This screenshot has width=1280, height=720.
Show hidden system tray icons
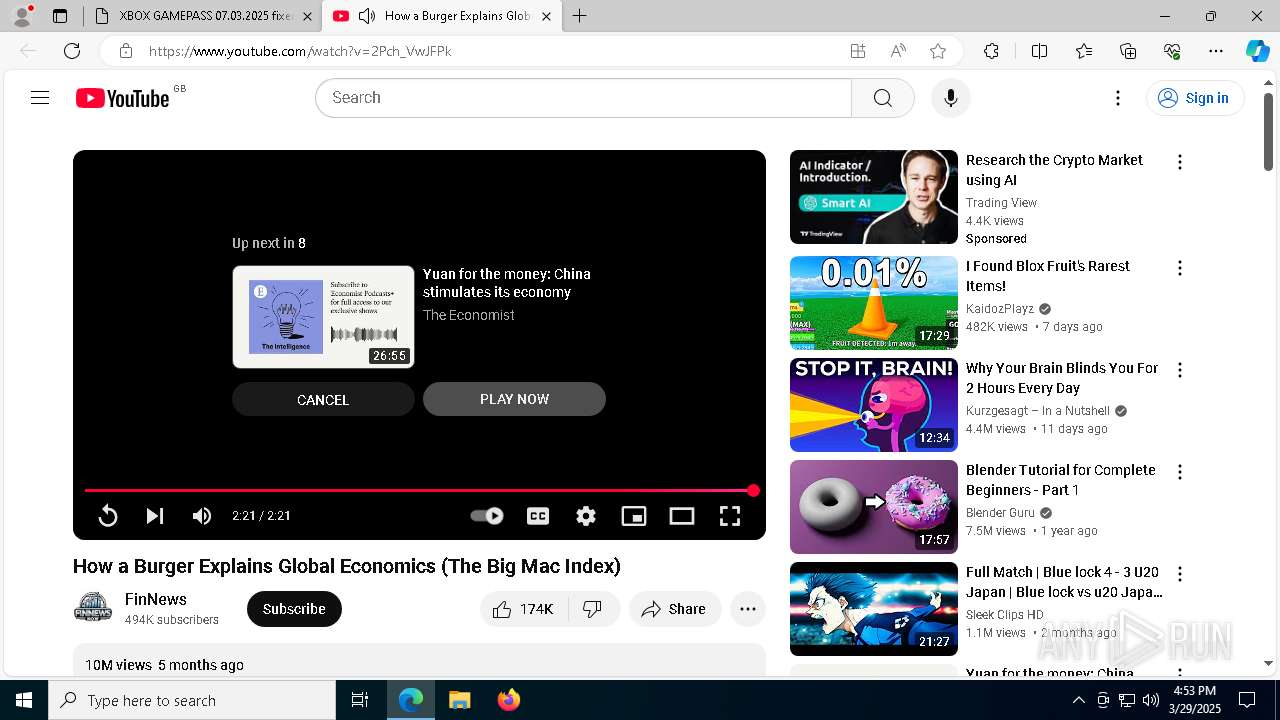1078,700
